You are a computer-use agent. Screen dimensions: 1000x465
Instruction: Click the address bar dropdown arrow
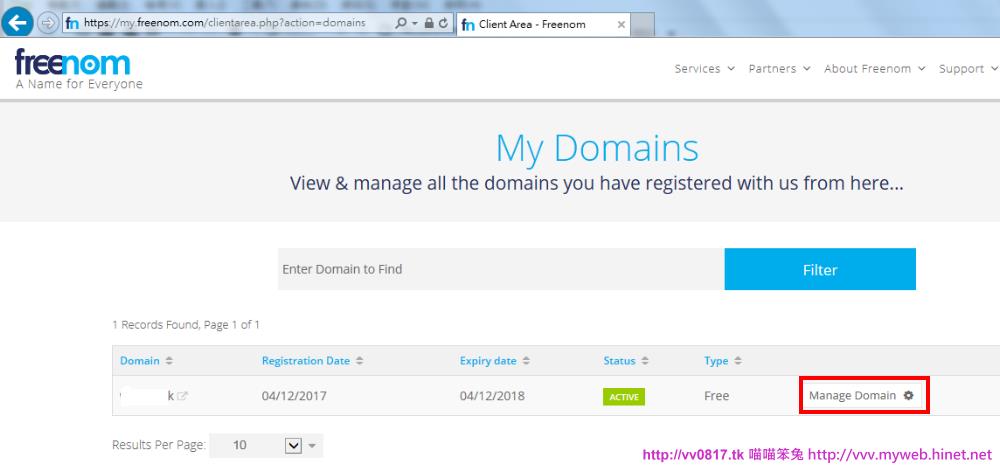(415, 23)
